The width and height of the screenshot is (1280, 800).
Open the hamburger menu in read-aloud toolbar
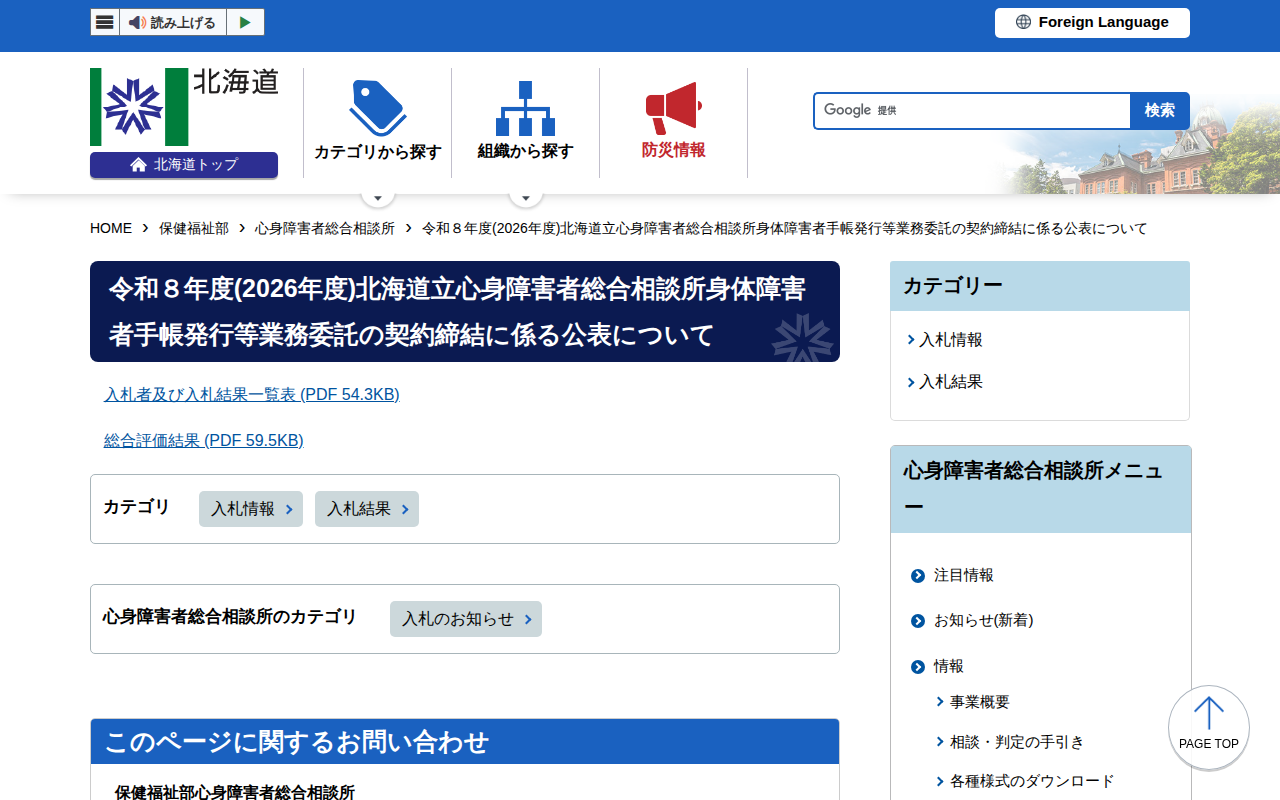tap(105, 22)
